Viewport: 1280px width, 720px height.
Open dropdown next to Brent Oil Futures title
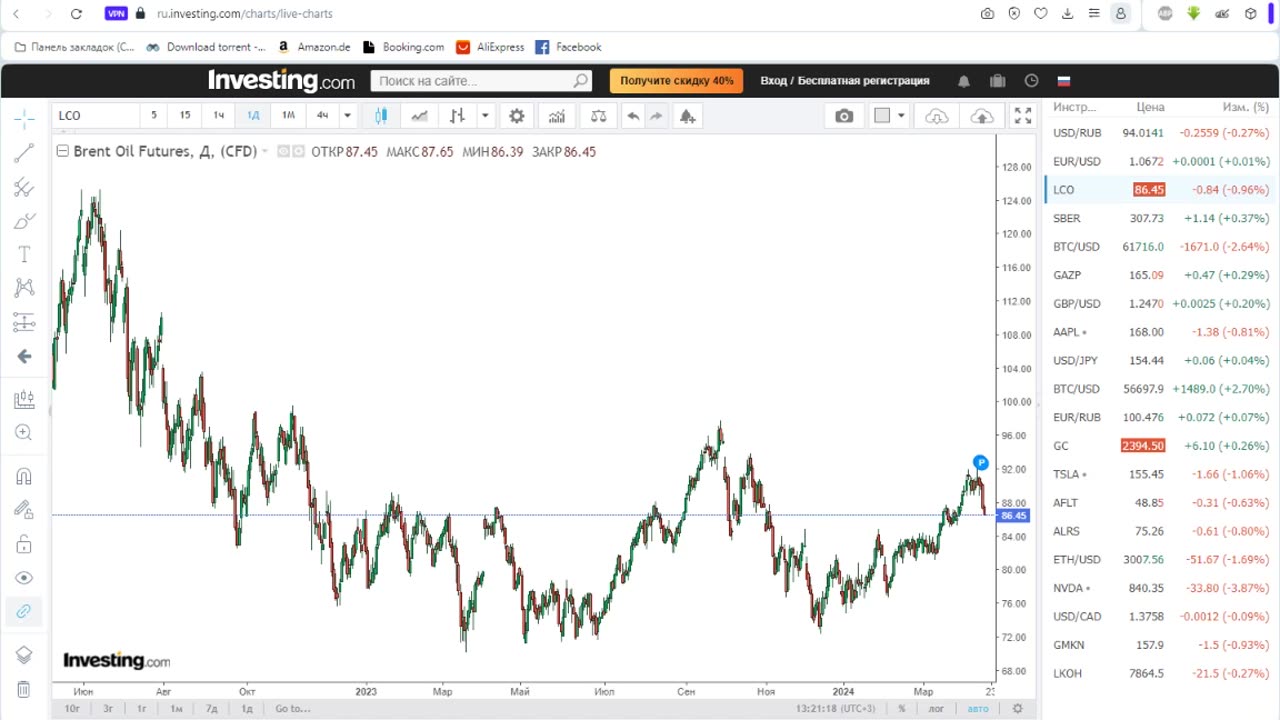point(266,152)
